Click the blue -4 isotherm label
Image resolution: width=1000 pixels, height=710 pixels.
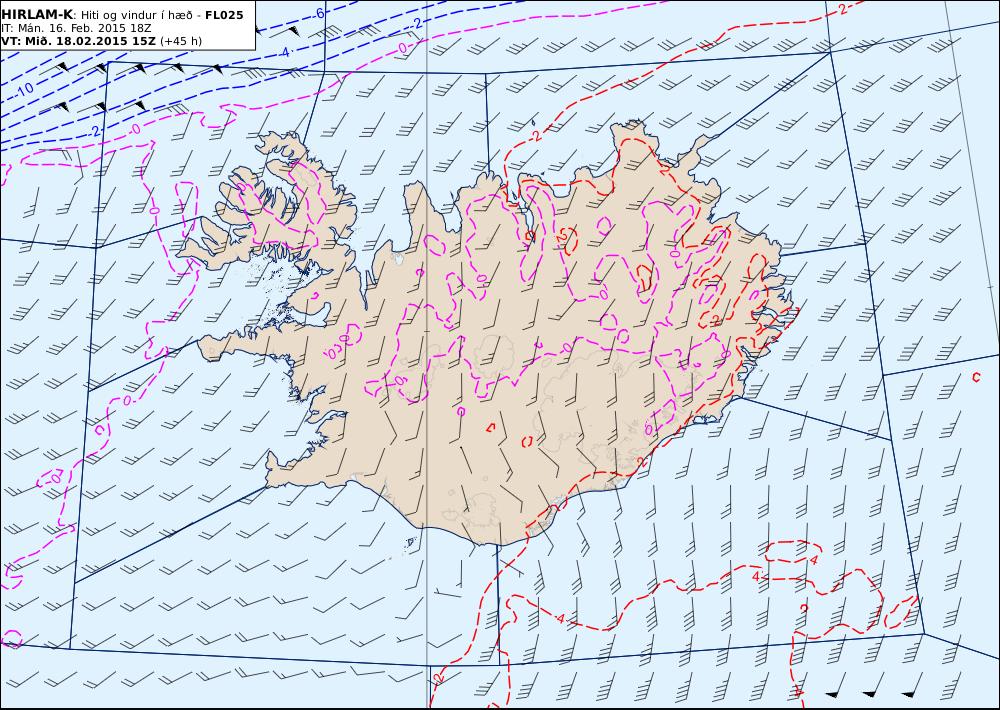(x=286, y=52)
